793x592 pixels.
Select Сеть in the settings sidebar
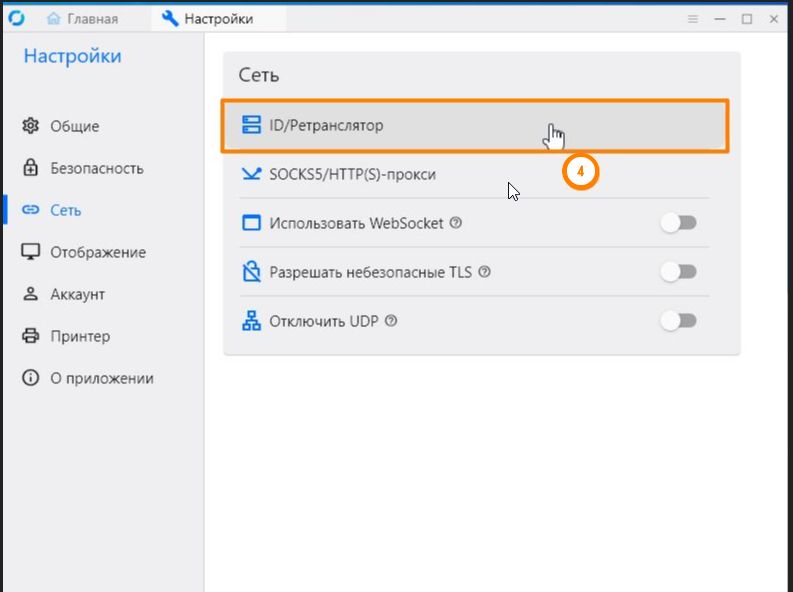click(104, 210)
